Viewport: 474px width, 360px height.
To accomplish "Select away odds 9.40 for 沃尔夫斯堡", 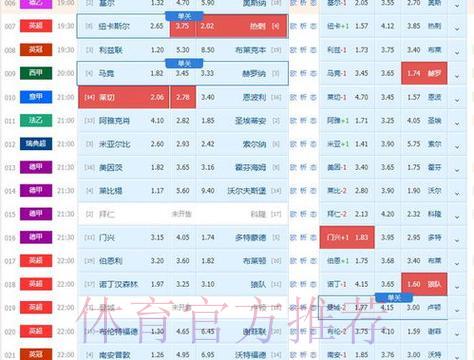I will point(208,191).
